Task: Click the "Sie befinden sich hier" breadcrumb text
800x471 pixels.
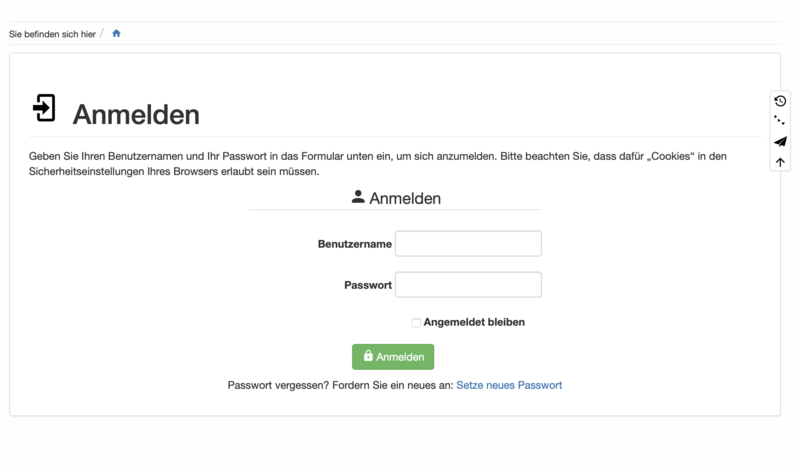Action: click(52, 34)
